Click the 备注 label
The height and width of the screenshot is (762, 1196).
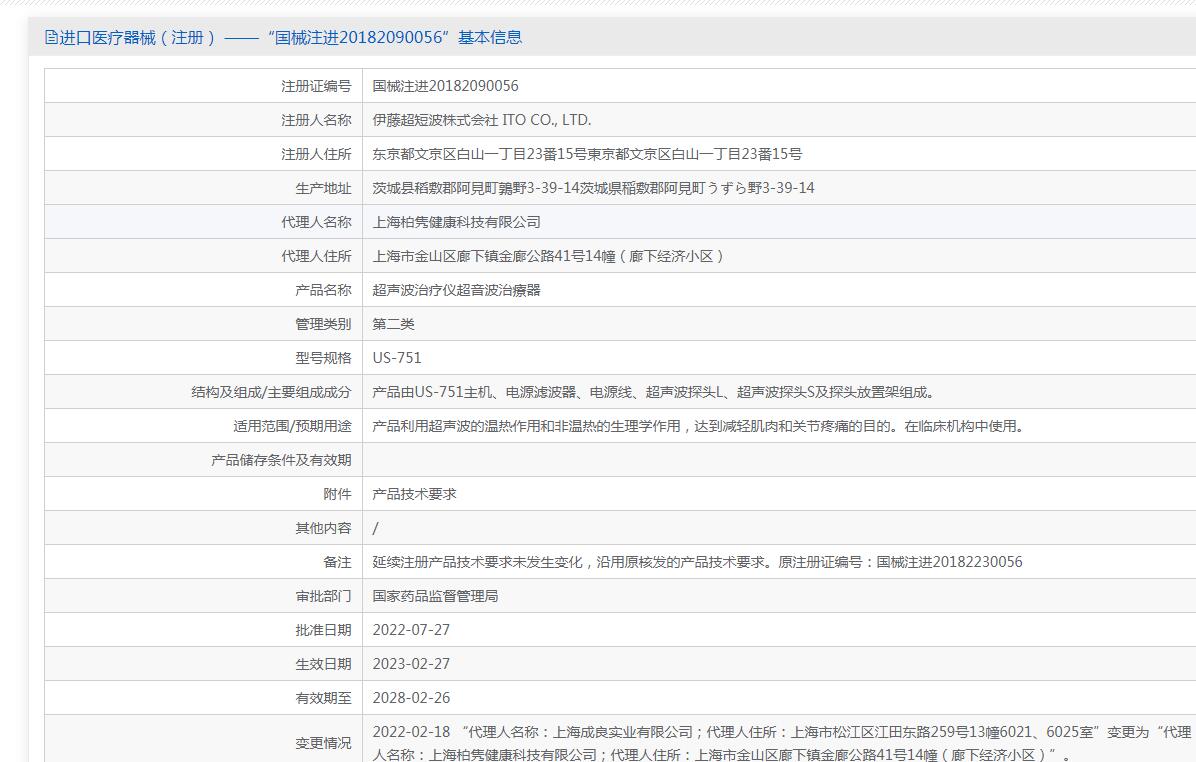pyautogui.click(x=337, y=562)
